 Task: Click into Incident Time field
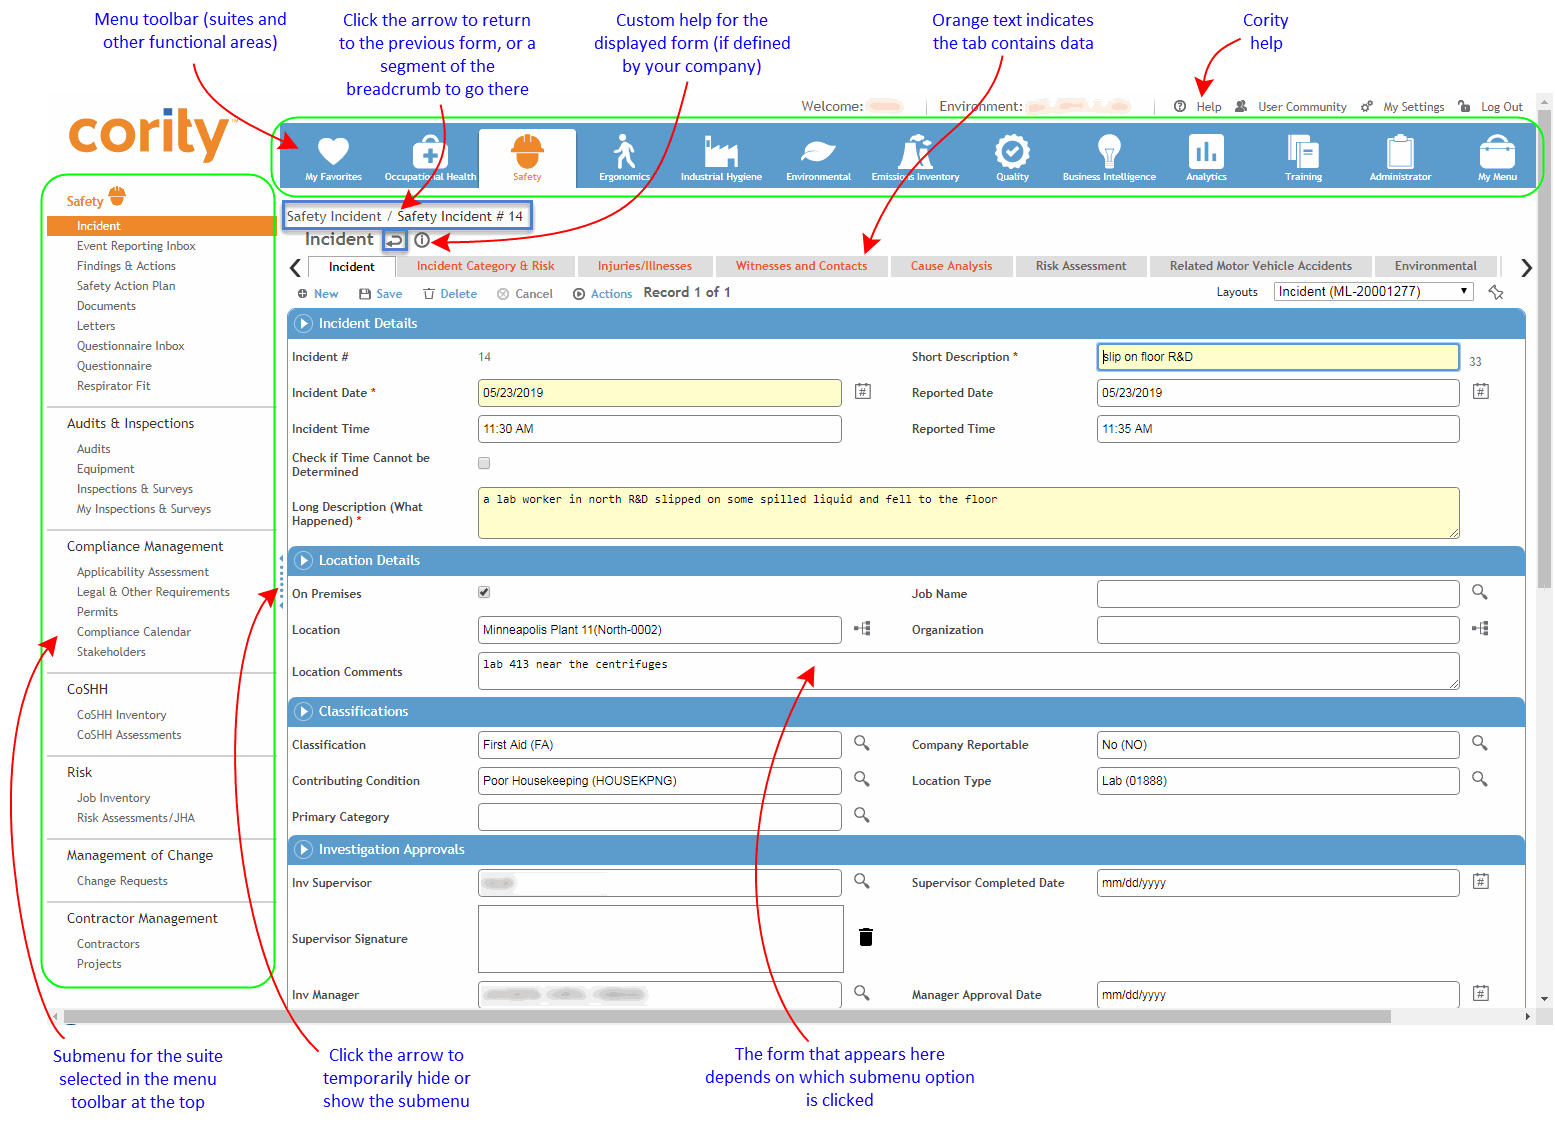click(660, 429)
